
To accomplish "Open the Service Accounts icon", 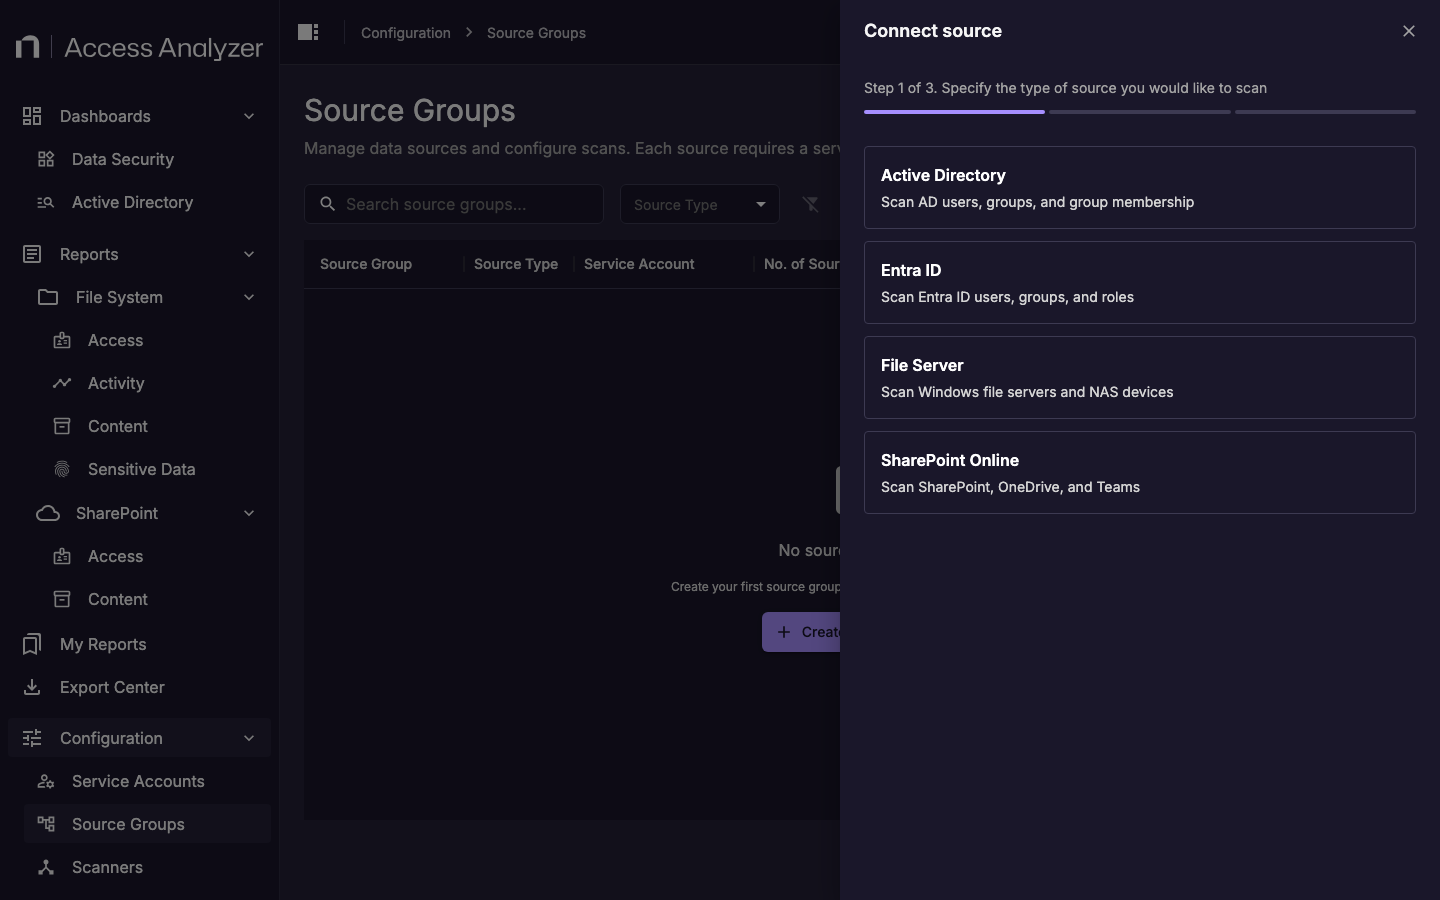I will tap(45, 781).
